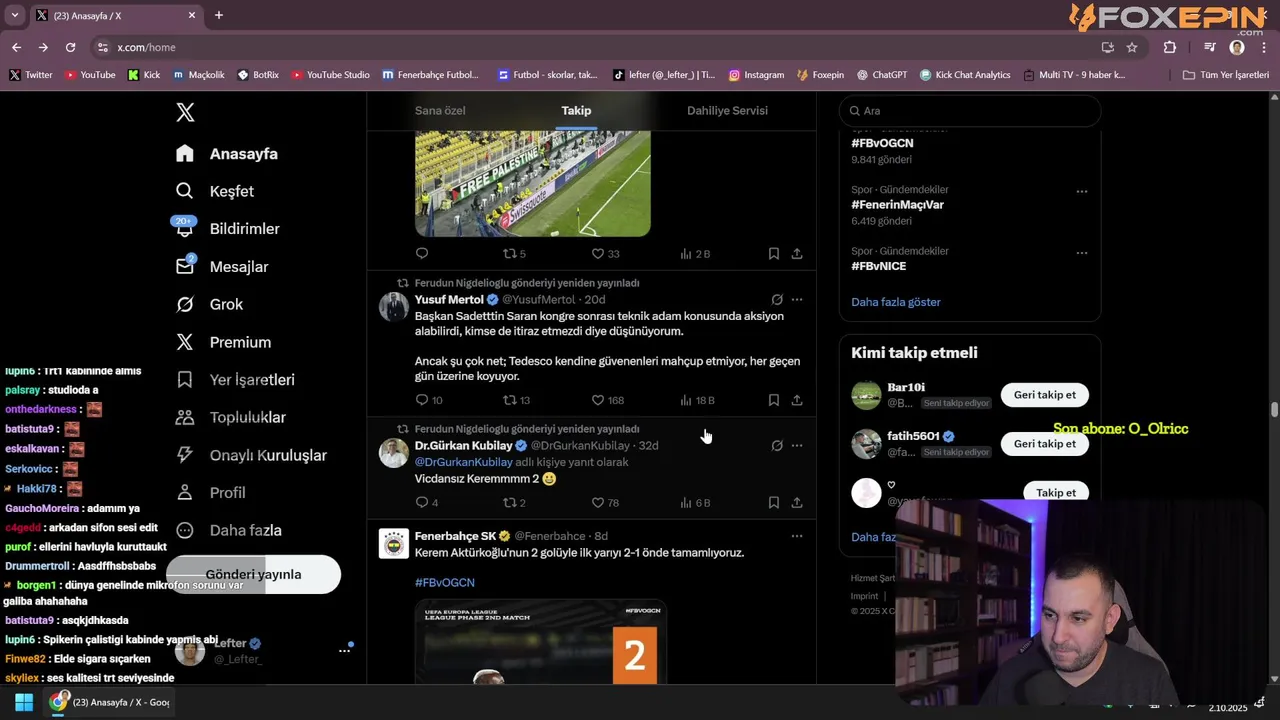This screenshot has height=720, width=1280.
Task: Open more options for #FBvNICE trend
Action: (x=1082, y=253)
